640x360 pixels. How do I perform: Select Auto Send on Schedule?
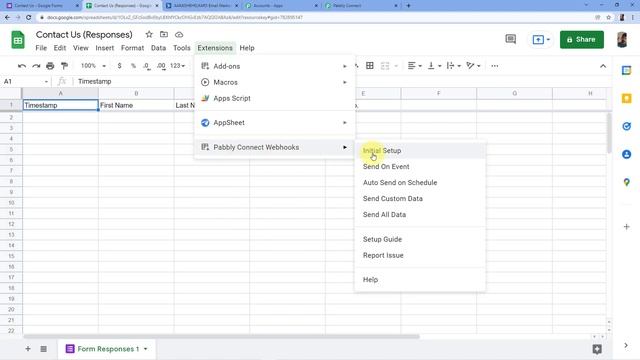(420, 182)
